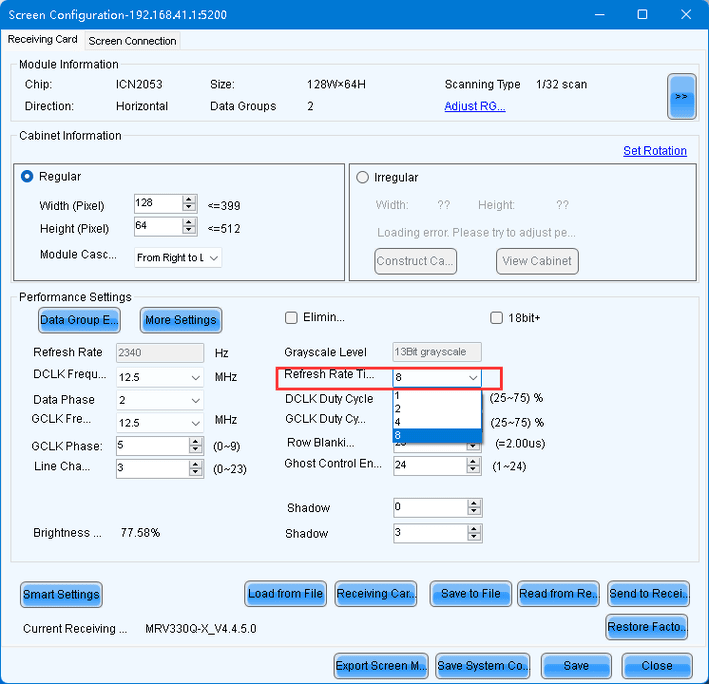709x684 pixels.
Task: Click Read from Re... button
Action: tap(558, 594)
